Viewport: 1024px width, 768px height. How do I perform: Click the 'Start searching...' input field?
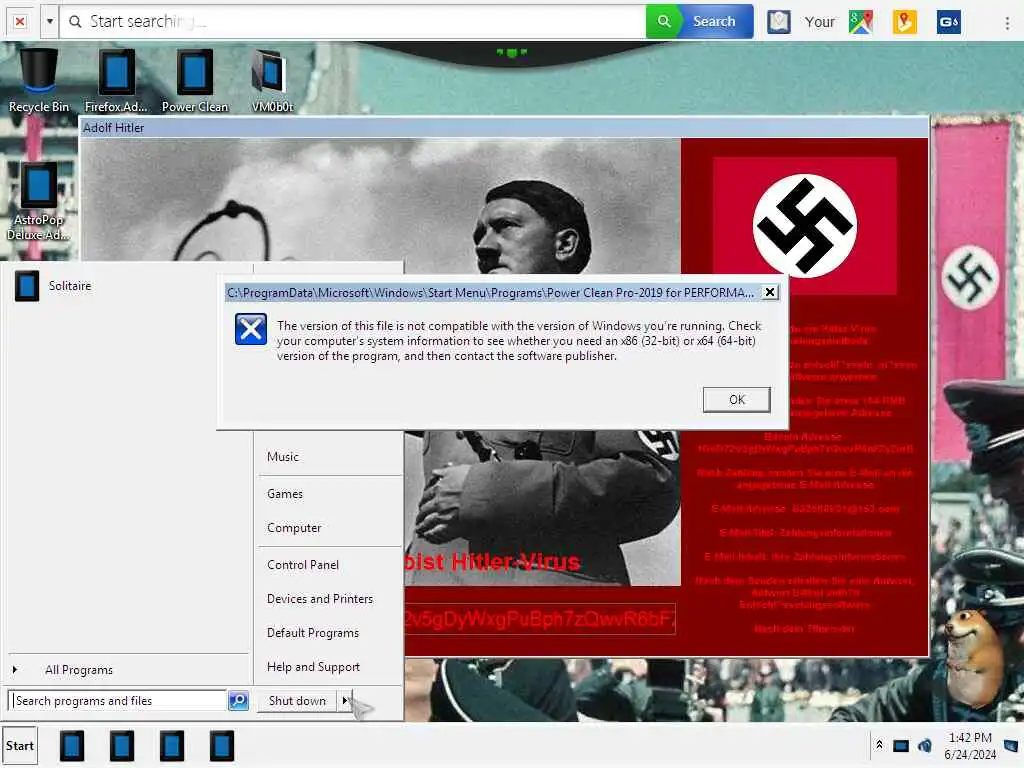(x=353, y=22)
